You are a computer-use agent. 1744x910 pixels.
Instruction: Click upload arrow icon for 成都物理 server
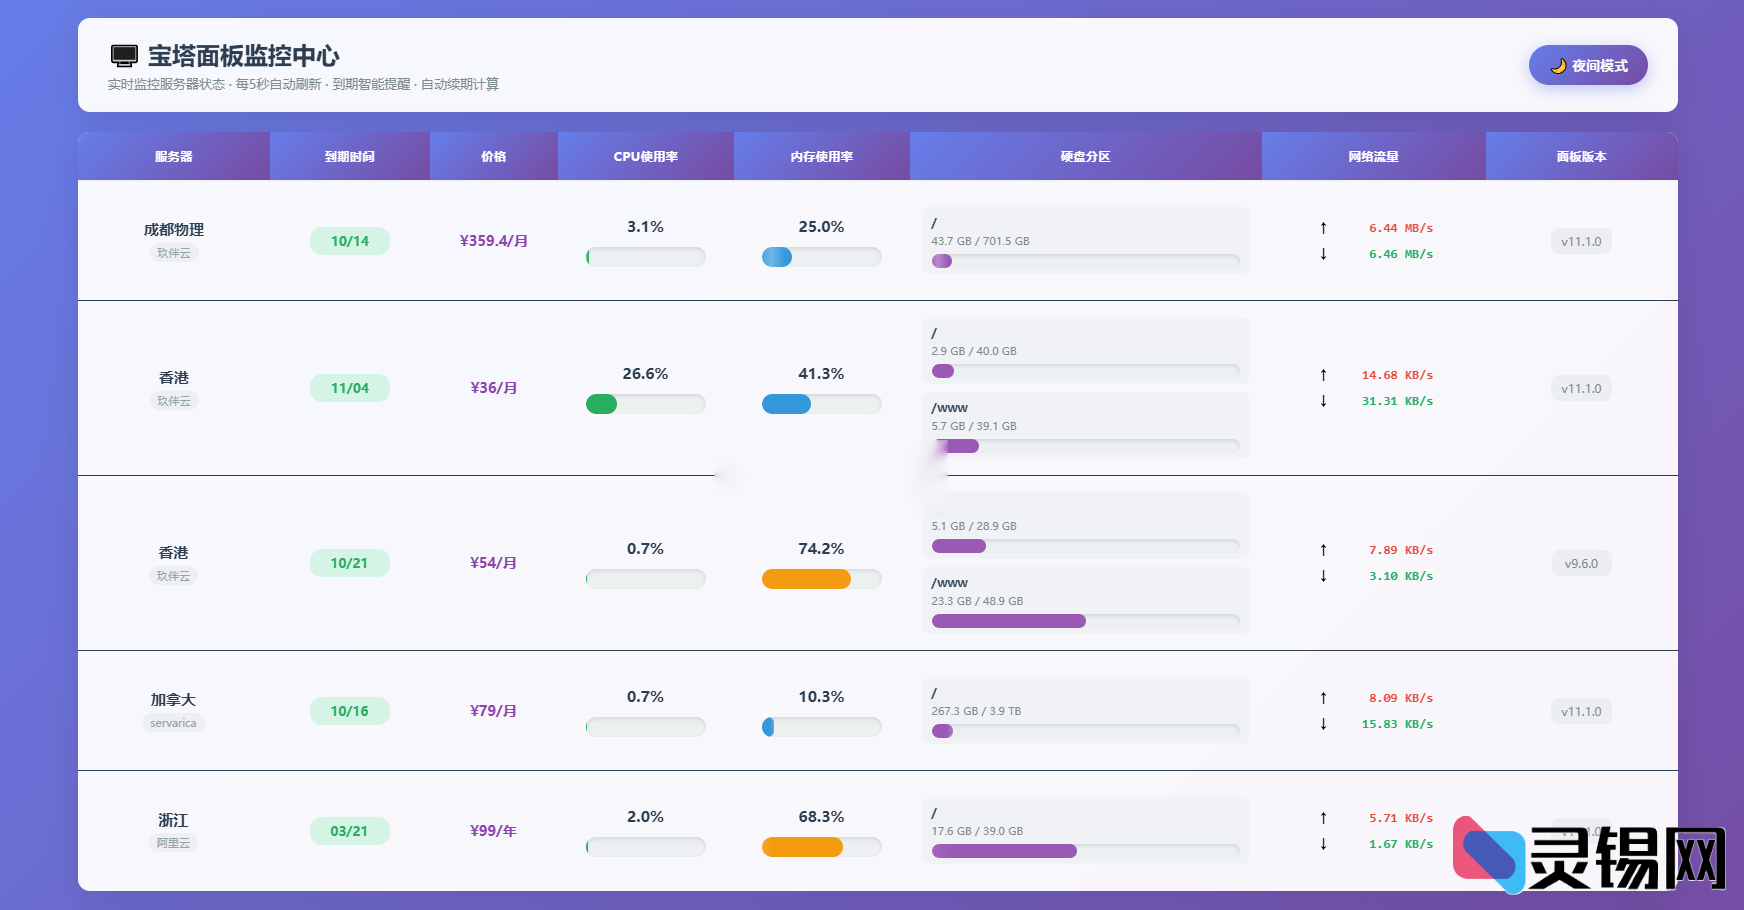pyautogui.click(x=1323, y=228)
